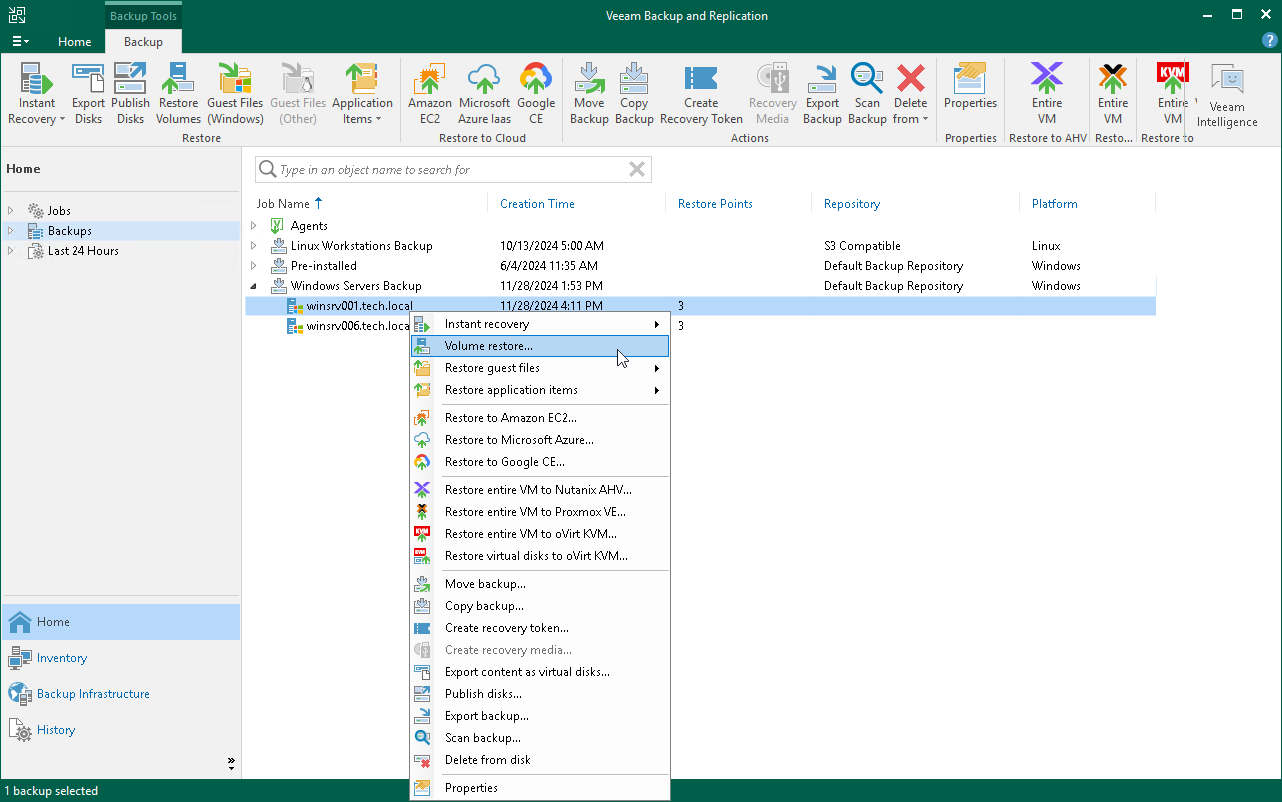
Task: Expand the Jobs tree node
Action: [11, 211]
